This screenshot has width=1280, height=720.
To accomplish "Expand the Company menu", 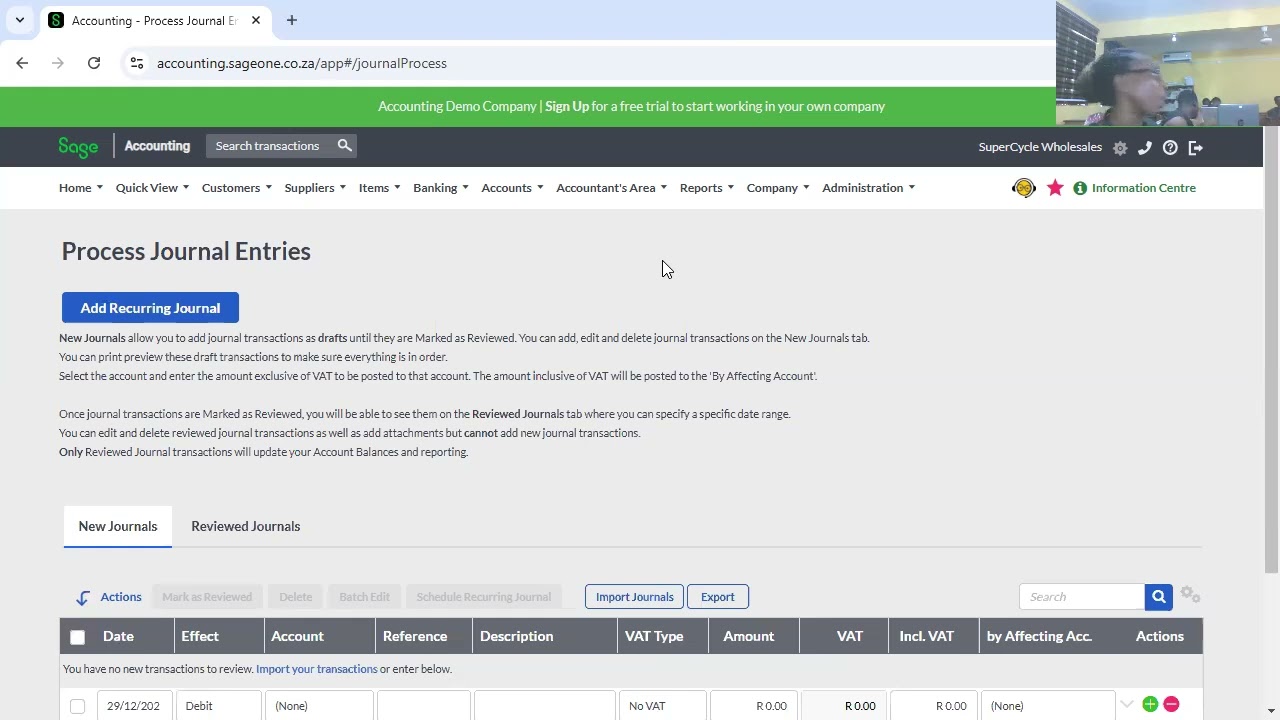I will point(778,188).
